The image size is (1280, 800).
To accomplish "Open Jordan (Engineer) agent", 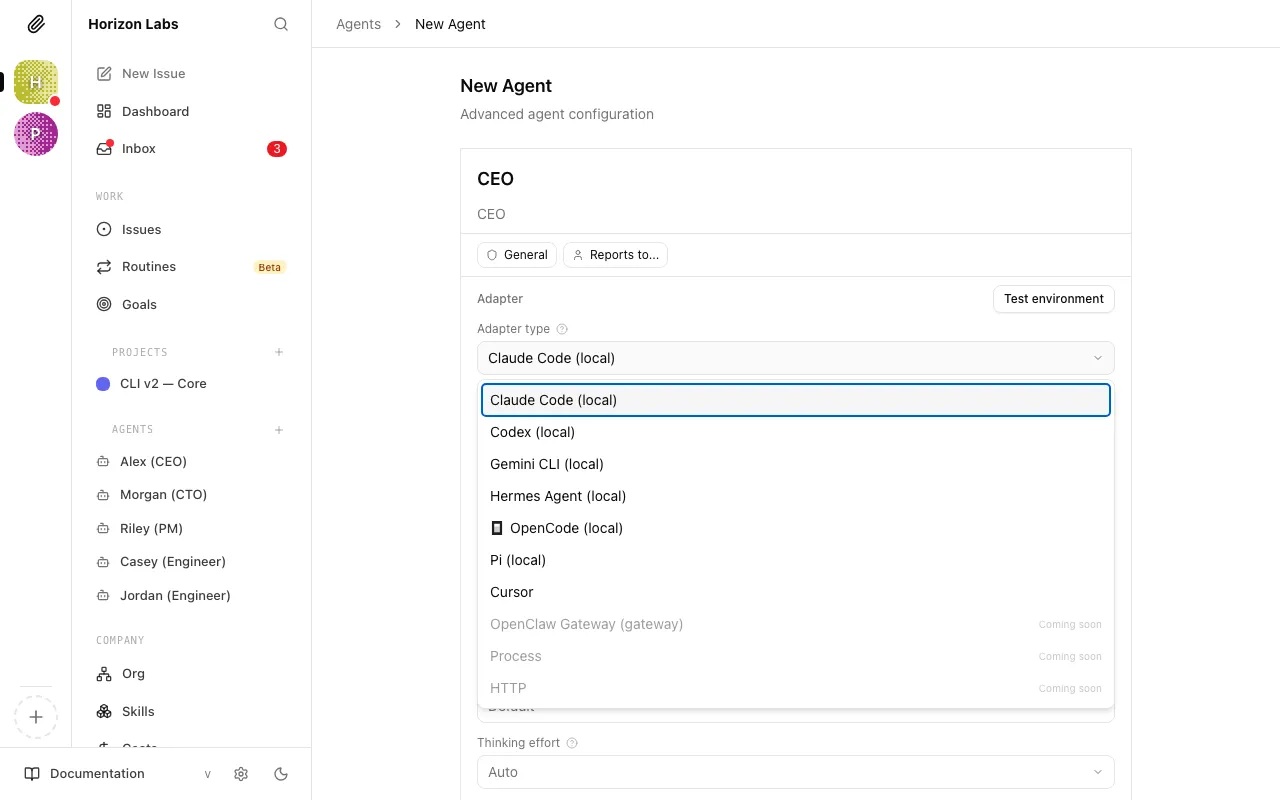I will pos(191,596).
